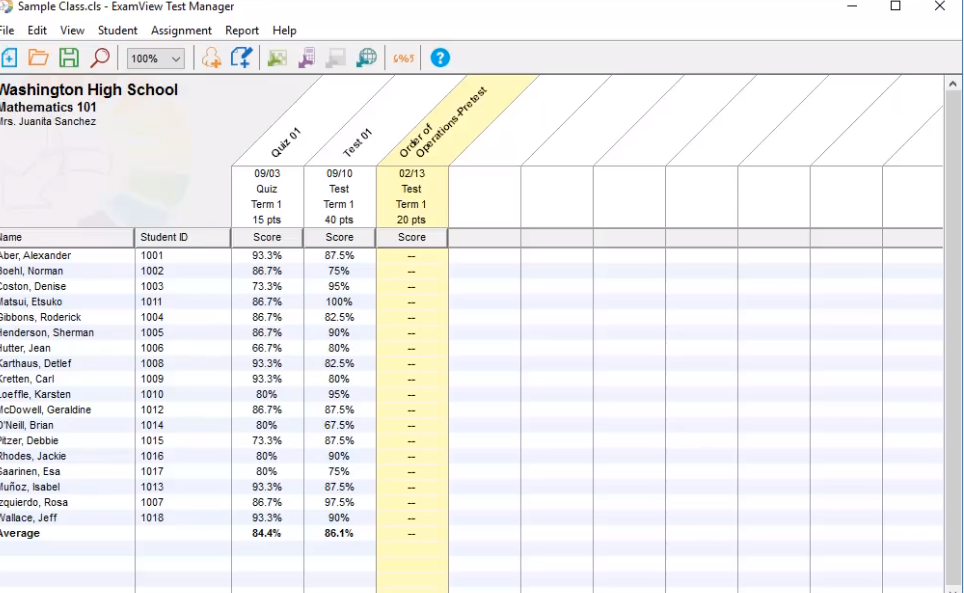Image resolution: width=964 pixels, height=593 pixels.
Task: Open the Student menu
Action: [117, 30]
